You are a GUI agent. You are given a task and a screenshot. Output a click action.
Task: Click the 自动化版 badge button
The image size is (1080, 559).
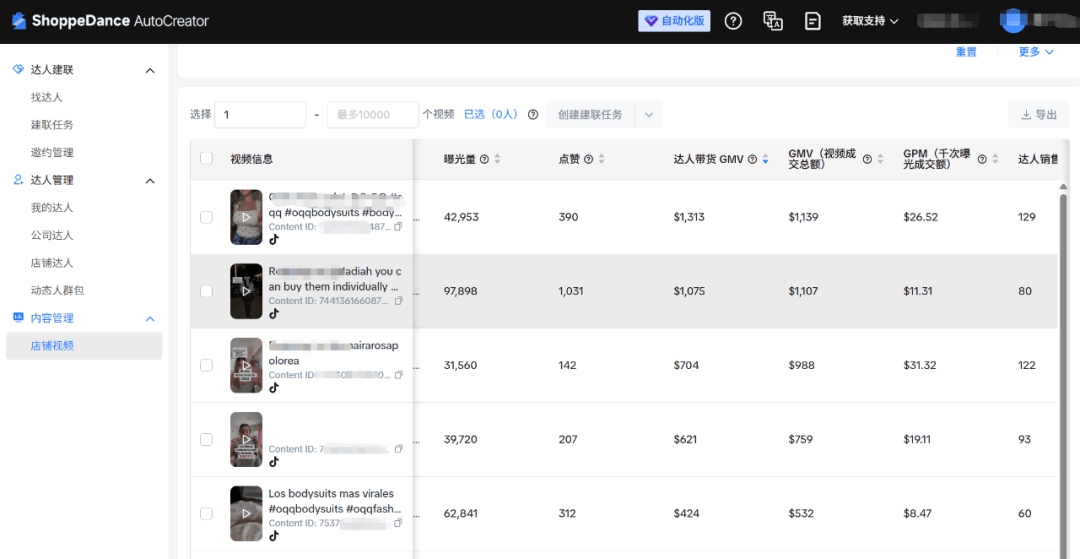(674, 21)
